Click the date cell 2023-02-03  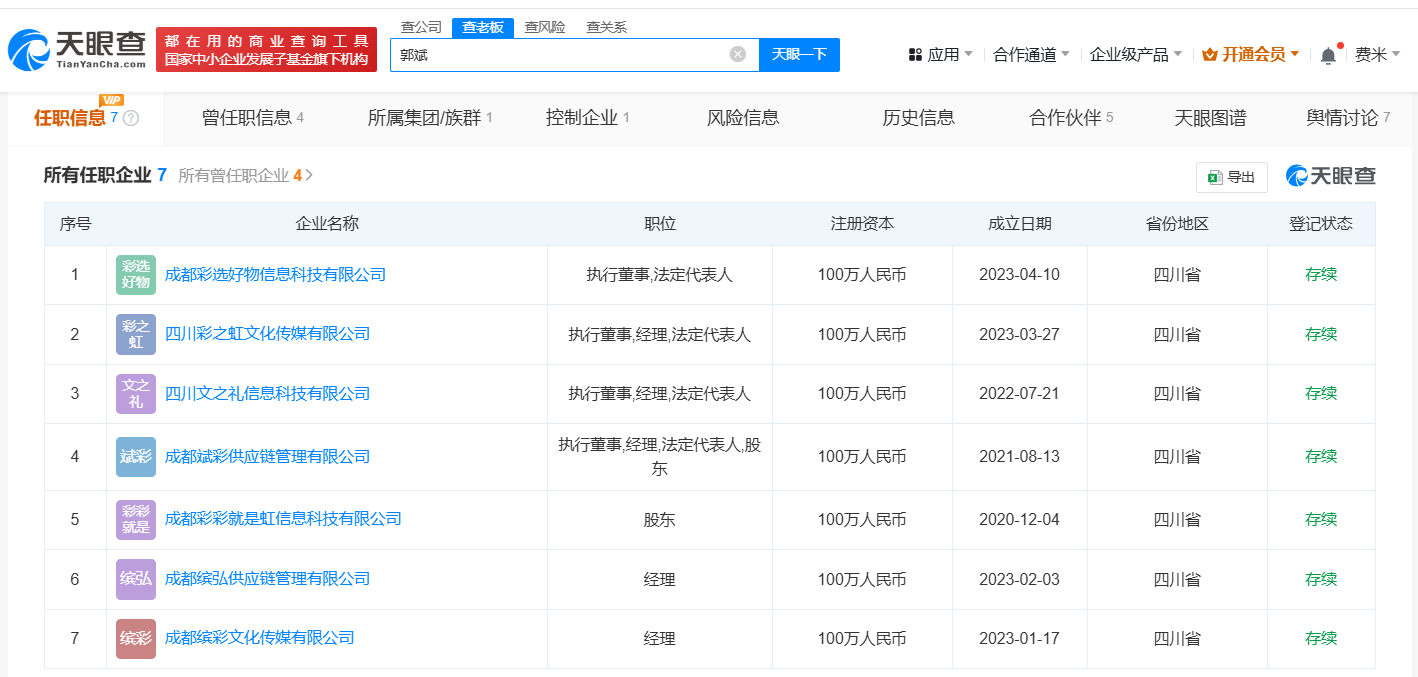click(x=1019, y=579)
